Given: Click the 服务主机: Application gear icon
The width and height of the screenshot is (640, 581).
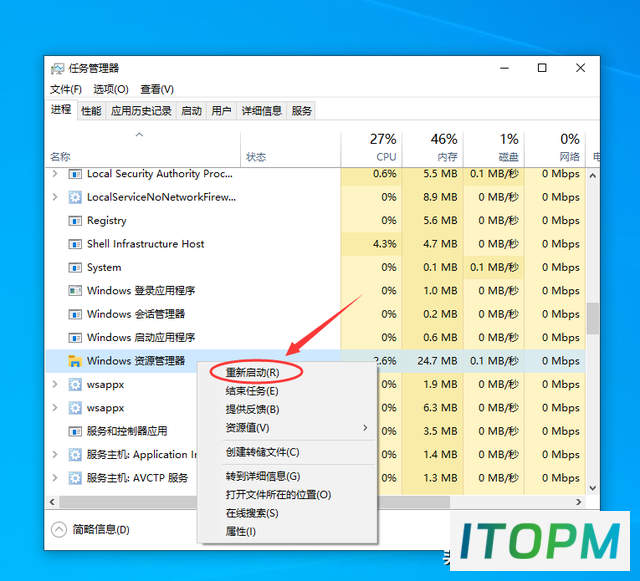Looking at the screenshot, I should [75, 454].
